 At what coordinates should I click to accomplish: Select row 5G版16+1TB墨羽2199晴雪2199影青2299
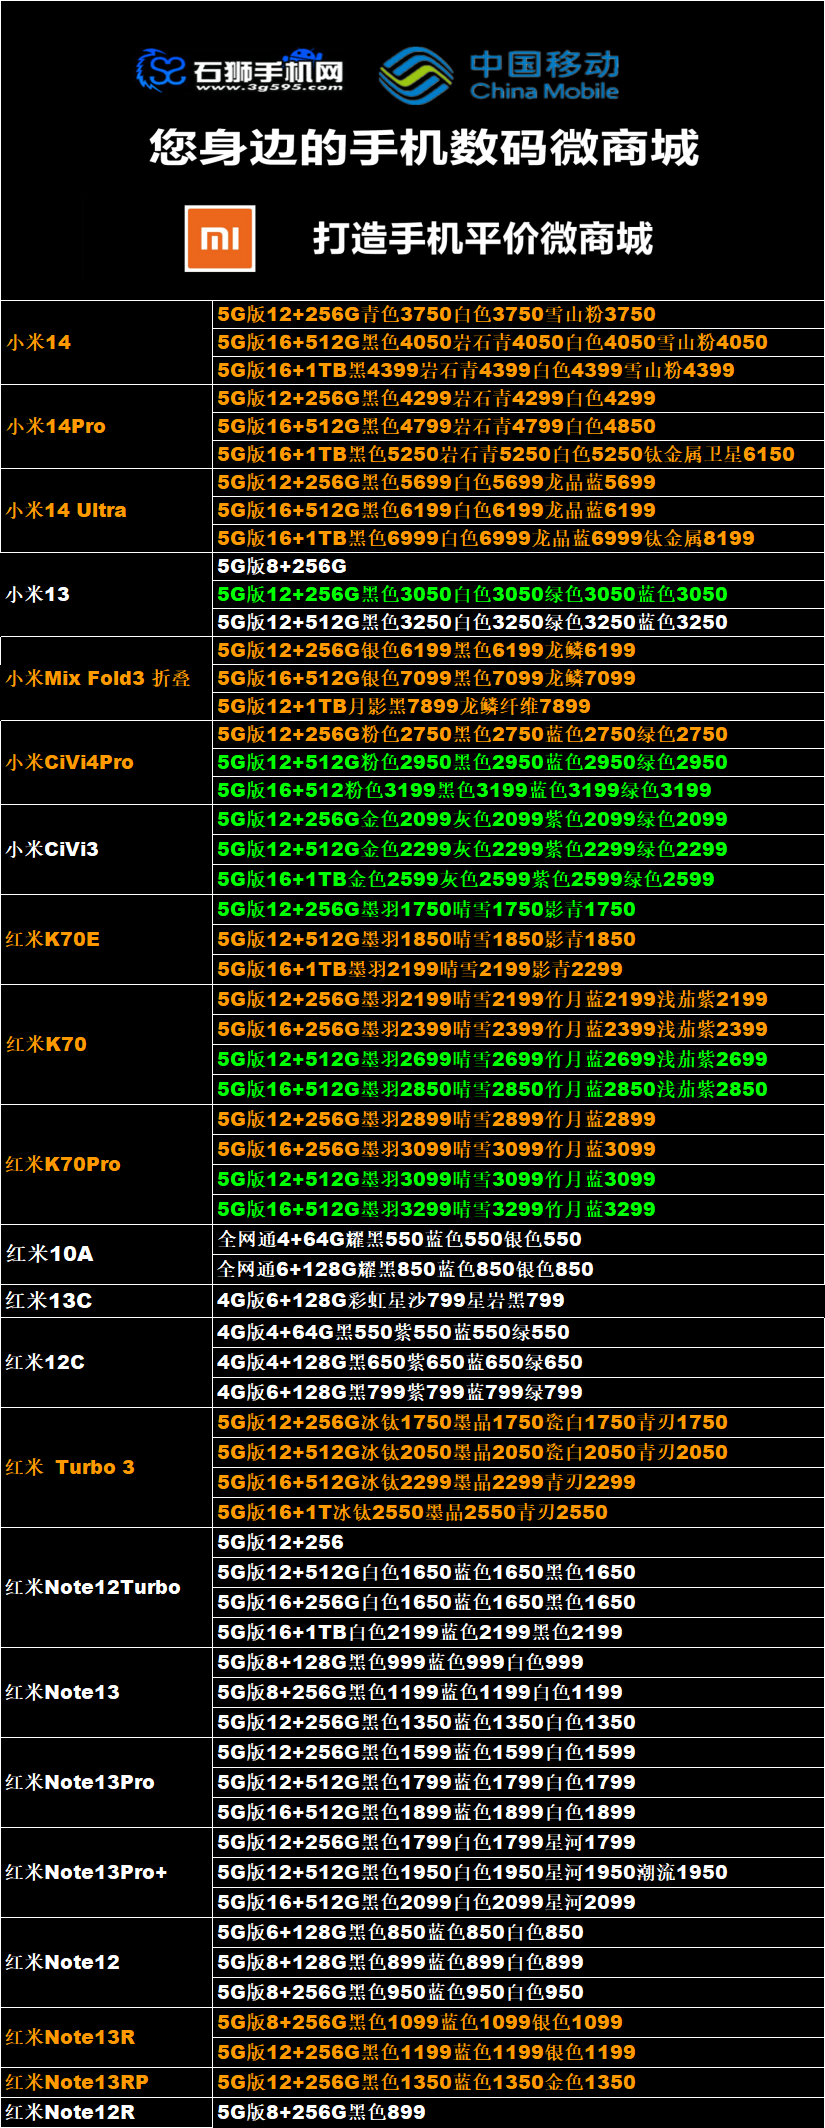tap(519, 969)
